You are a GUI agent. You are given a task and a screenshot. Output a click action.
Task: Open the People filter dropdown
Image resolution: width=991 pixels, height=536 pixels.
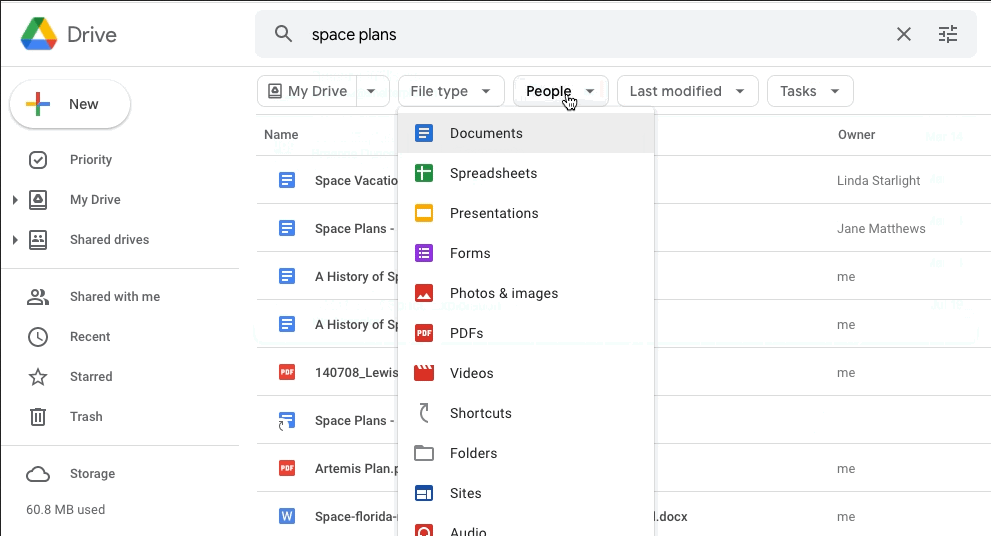click(x=560, y=91)
